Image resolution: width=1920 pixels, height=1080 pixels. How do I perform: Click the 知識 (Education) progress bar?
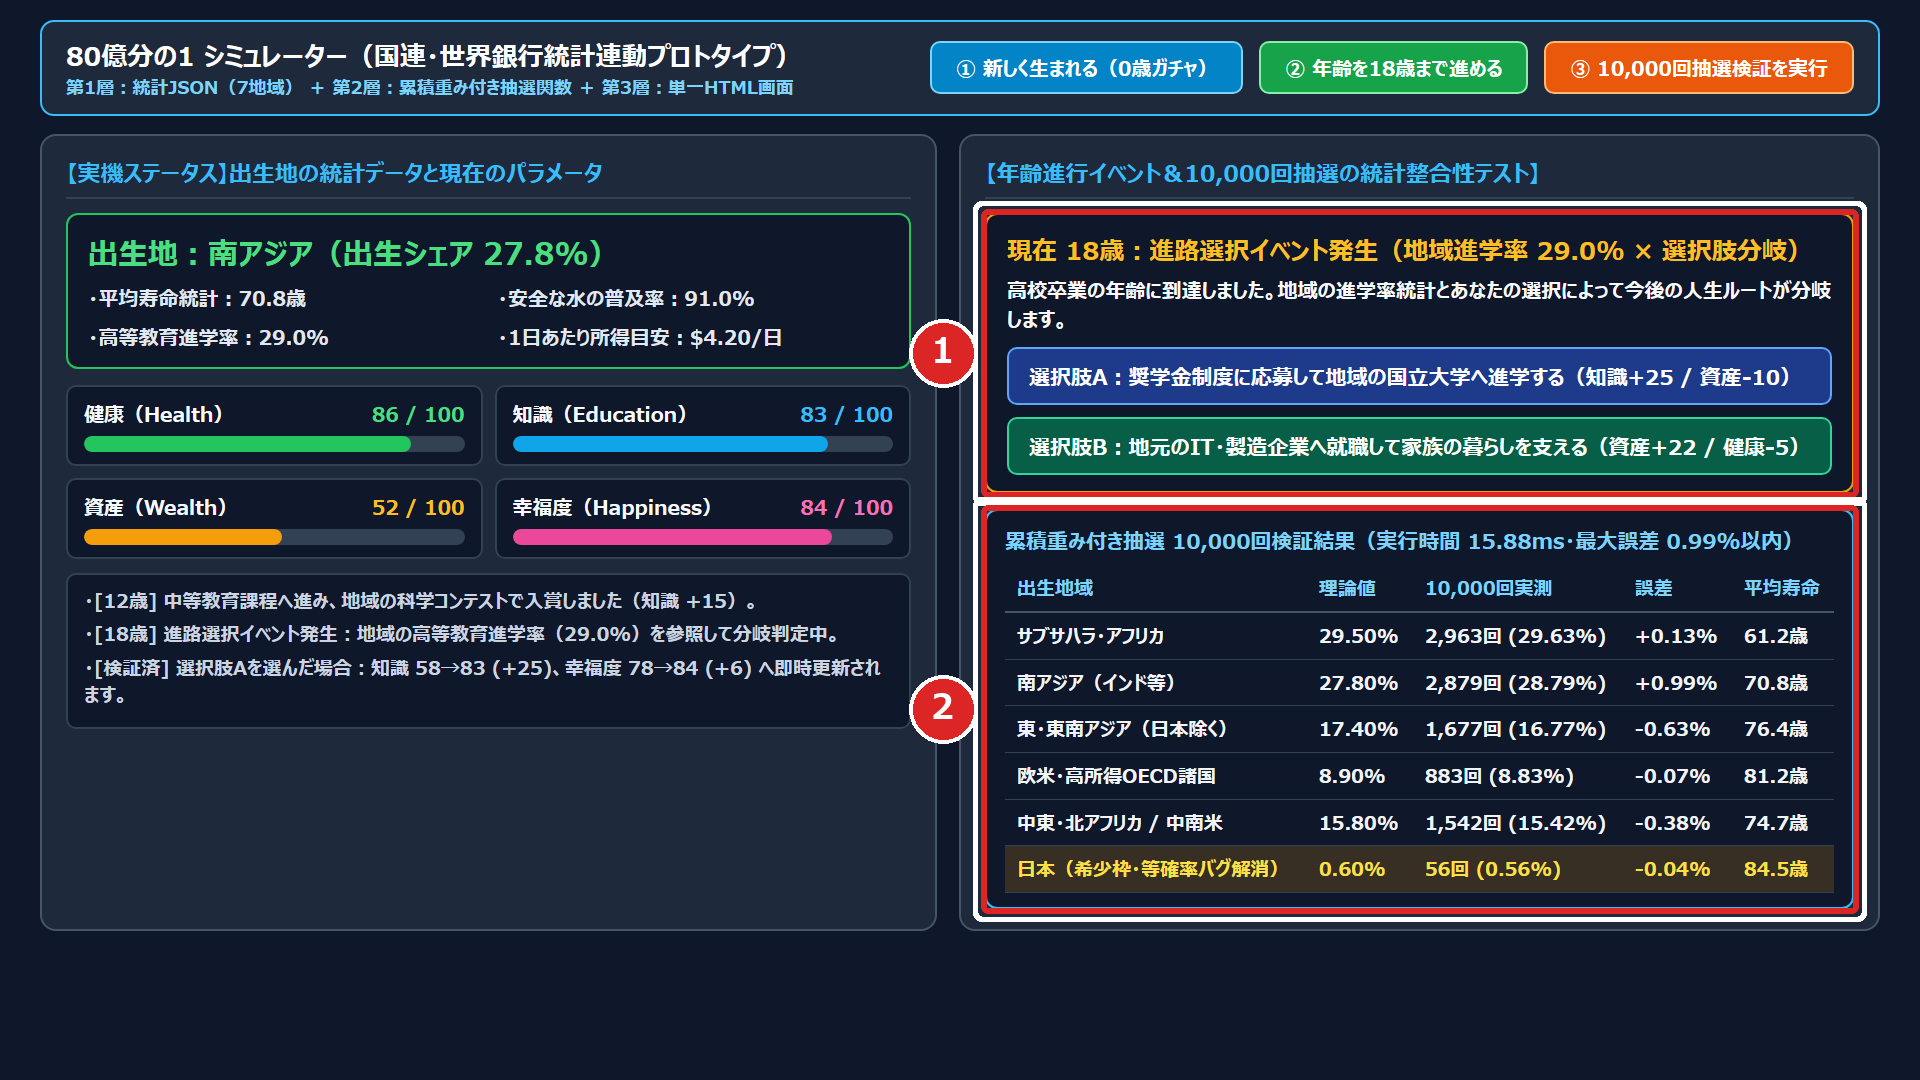coord(703,444)
